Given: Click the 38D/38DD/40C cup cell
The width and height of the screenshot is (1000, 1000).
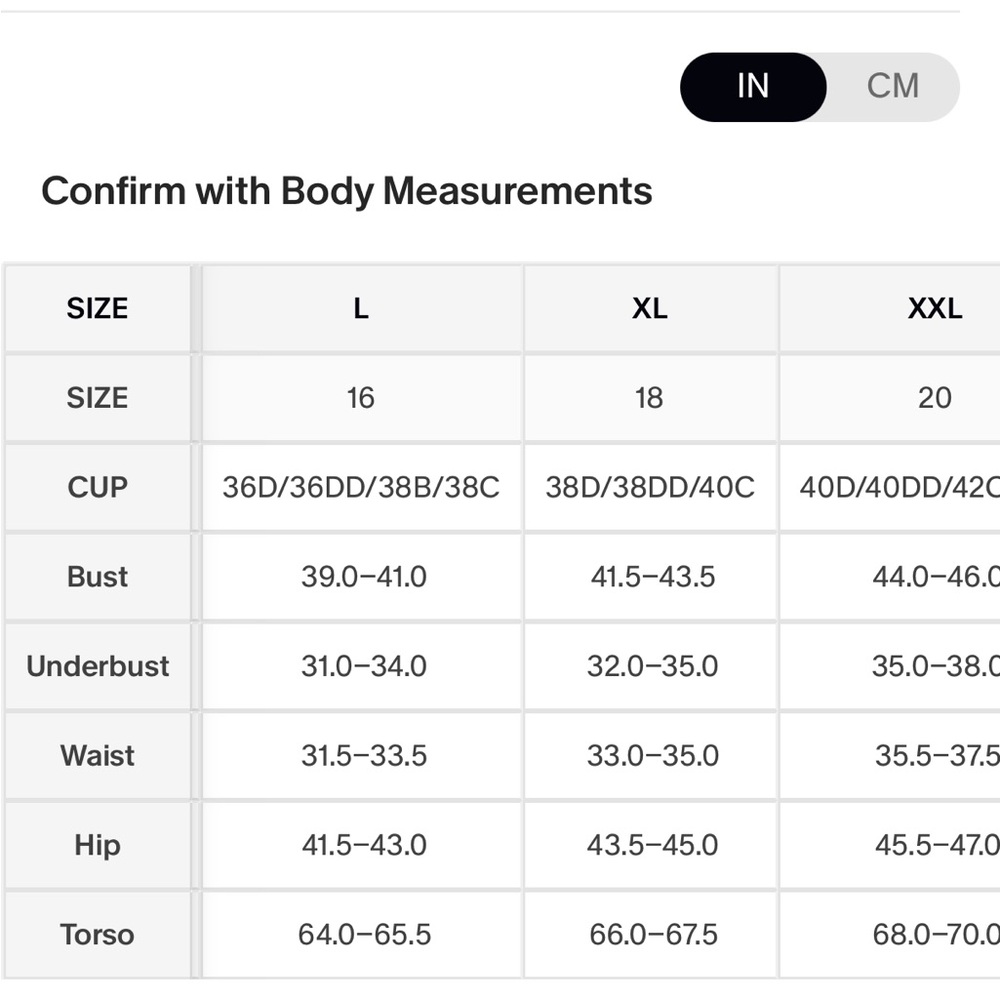Looking at the screenshot, I should point(650,487).
